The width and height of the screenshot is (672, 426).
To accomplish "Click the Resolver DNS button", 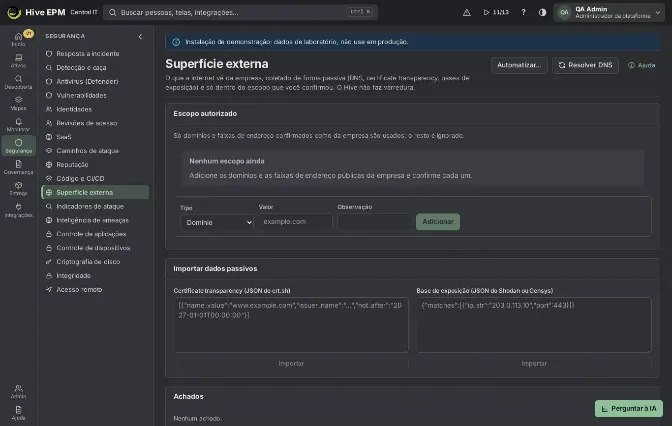I will click(x=585, y=65).
